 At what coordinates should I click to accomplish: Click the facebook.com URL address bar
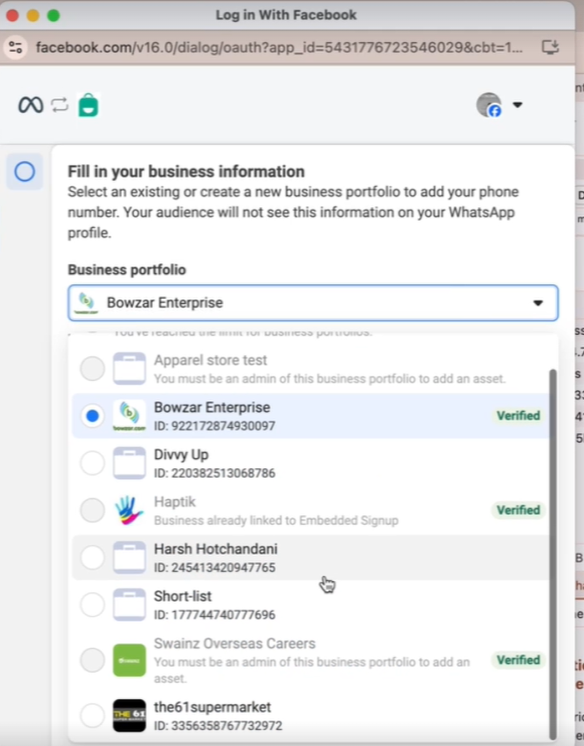click(x=279, y=47)
